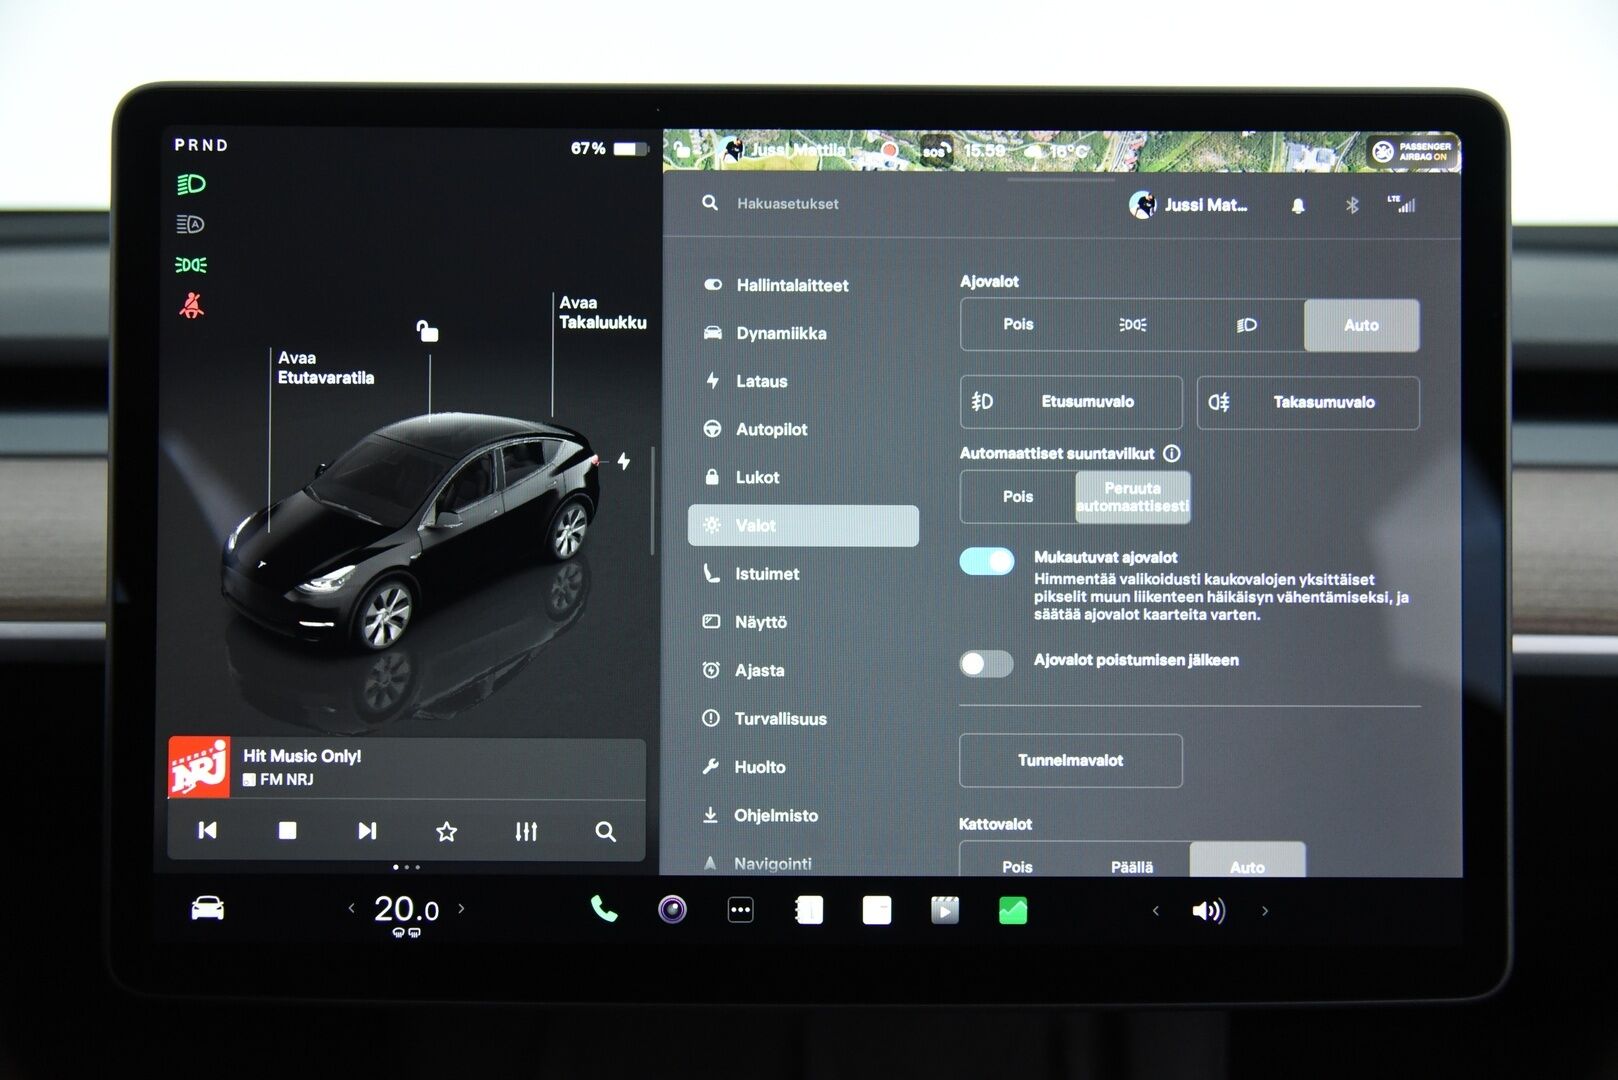Open the all apps three-dots launcher
This screenshot has height=1080, width=1618.
[740, 910]
